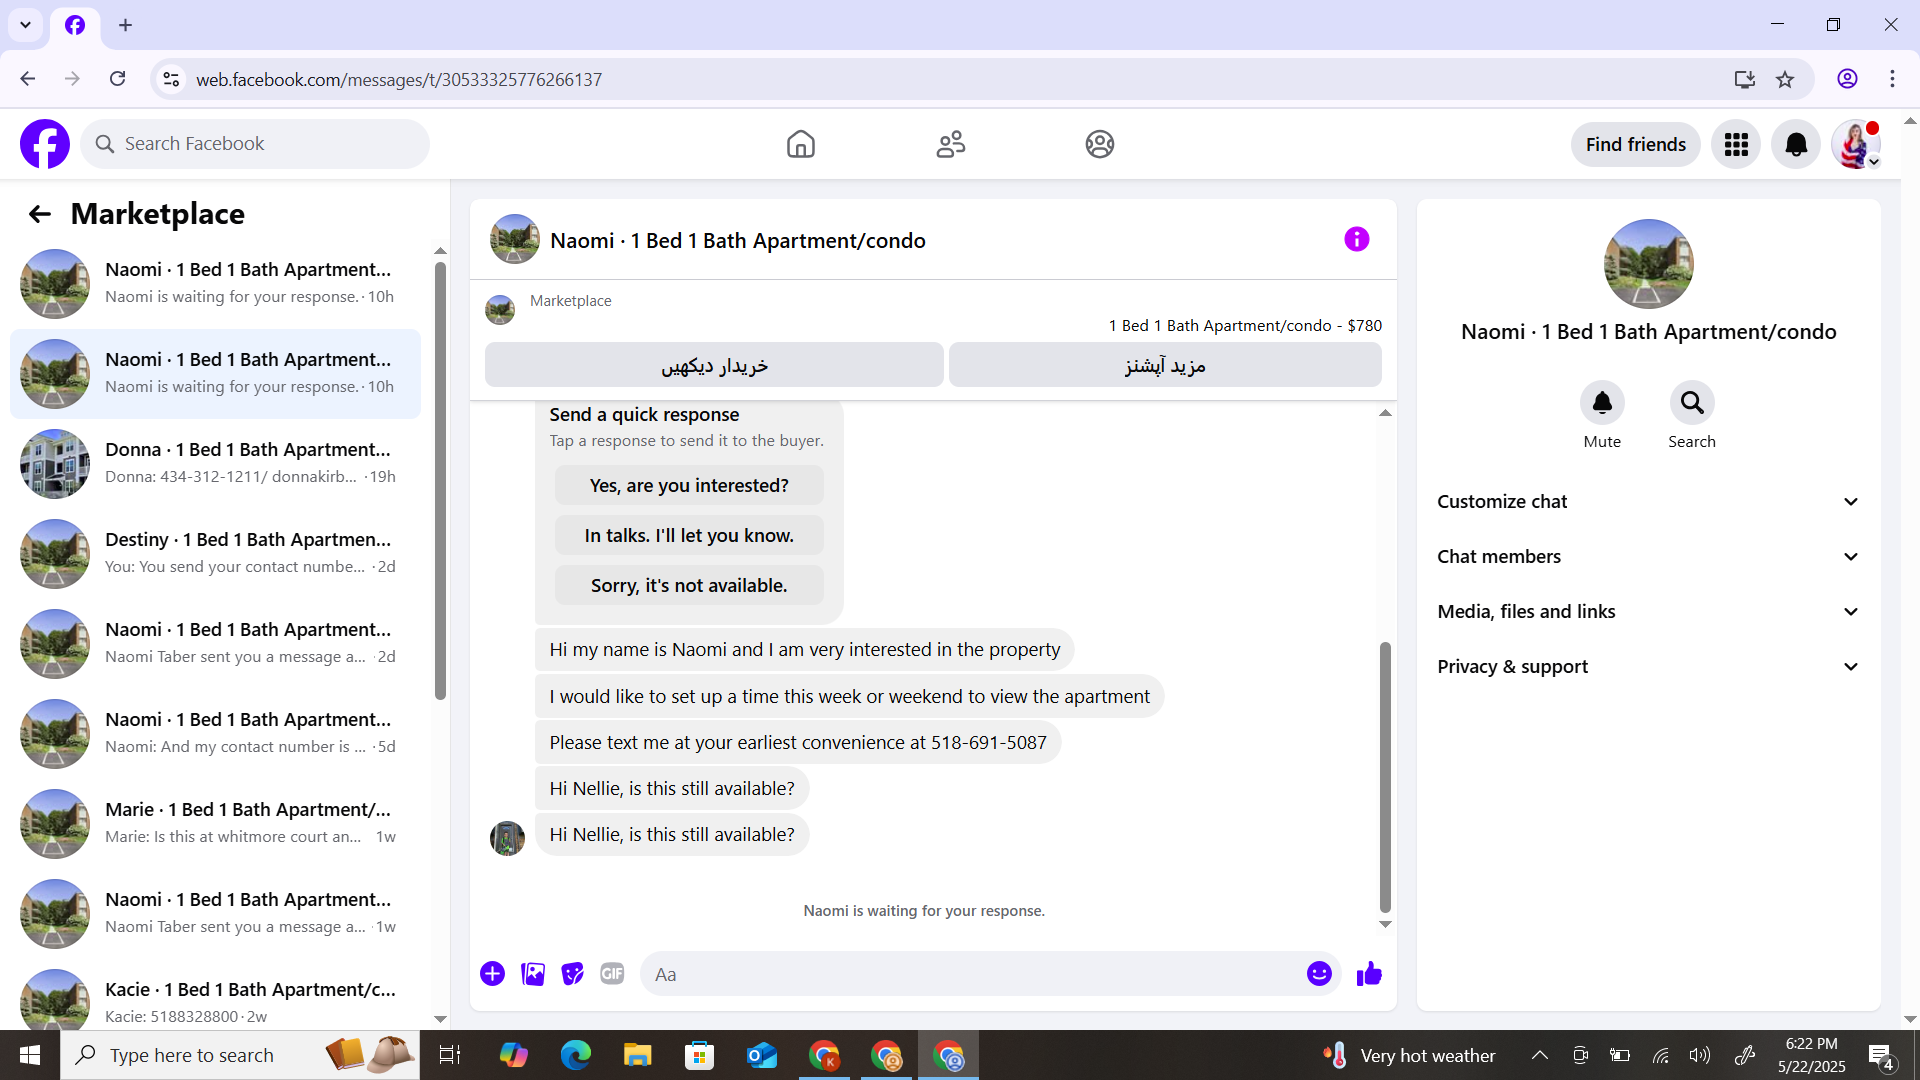Go back in browser history

point(28,79)
